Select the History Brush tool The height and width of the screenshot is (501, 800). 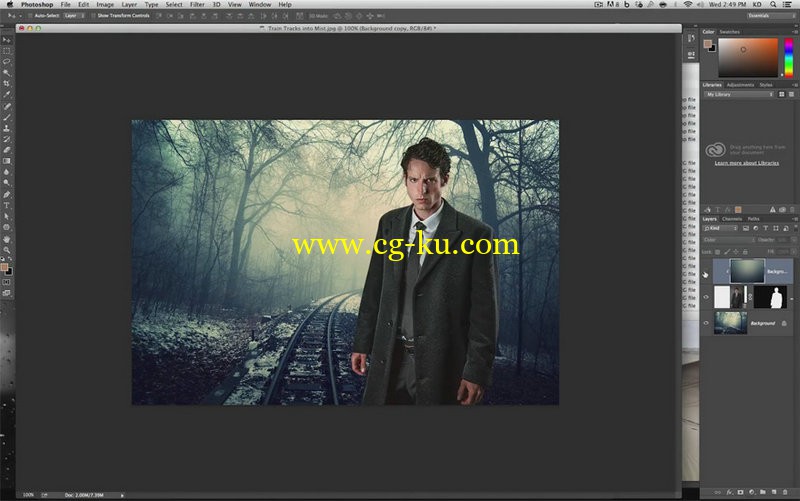tap(7, 139)
